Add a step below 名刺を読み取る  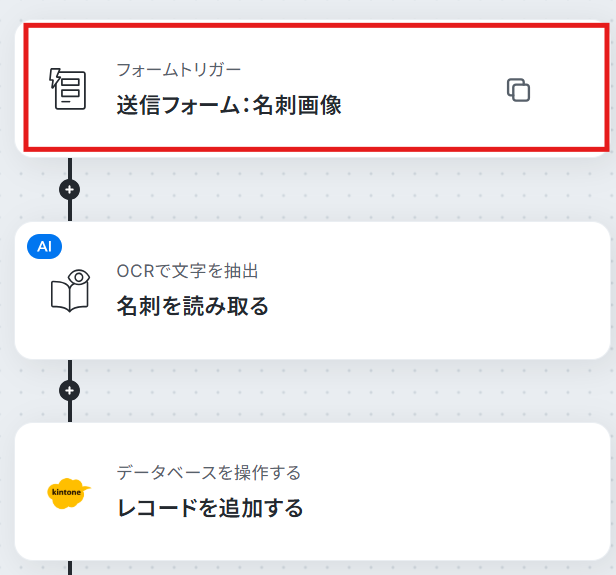click(70, 390)
